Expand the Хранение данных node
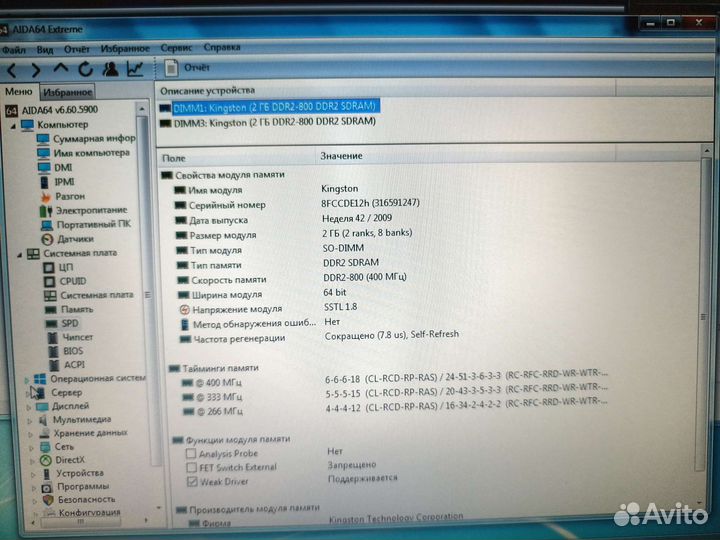 point(31,434)
